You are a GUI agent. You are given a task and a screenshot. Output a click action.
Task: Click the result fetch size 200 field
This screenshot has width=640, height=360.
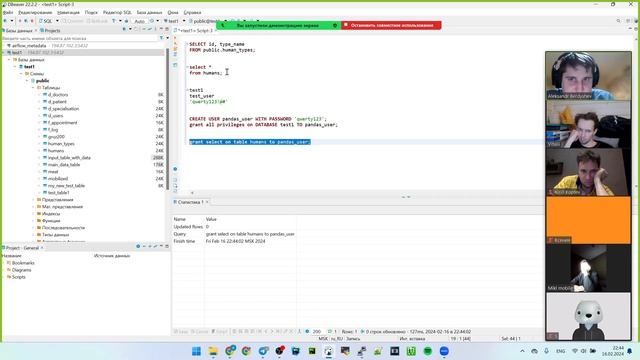point(317,332)
